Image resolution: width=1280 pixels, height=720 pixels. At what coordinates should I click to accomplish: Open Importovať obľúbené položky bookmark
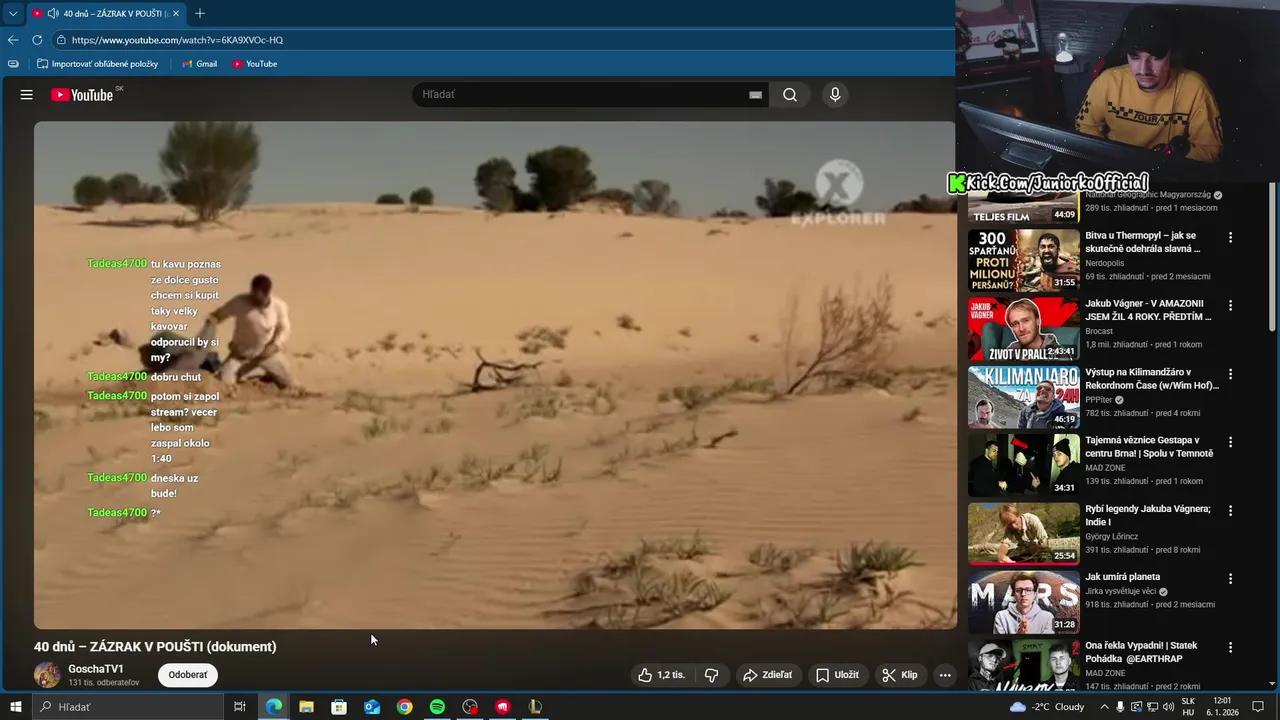(98, 64)
